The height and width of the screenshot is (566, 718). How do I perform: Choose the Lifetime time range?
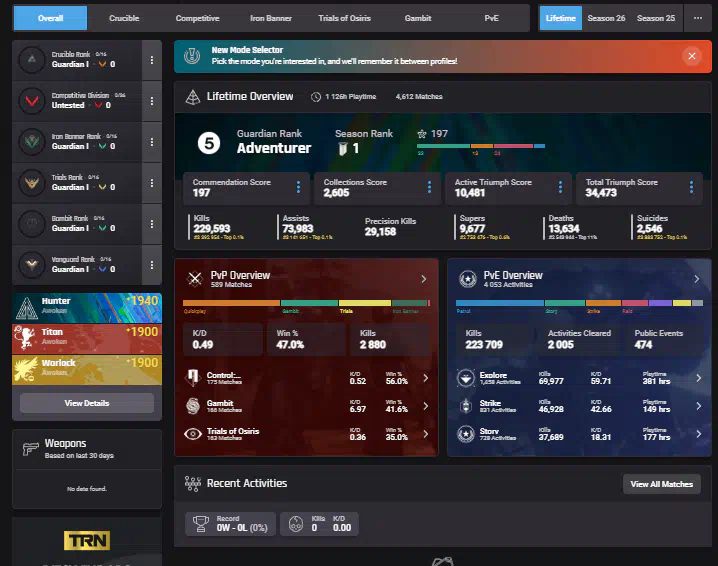pyautogui.click(x=560, y=18)
